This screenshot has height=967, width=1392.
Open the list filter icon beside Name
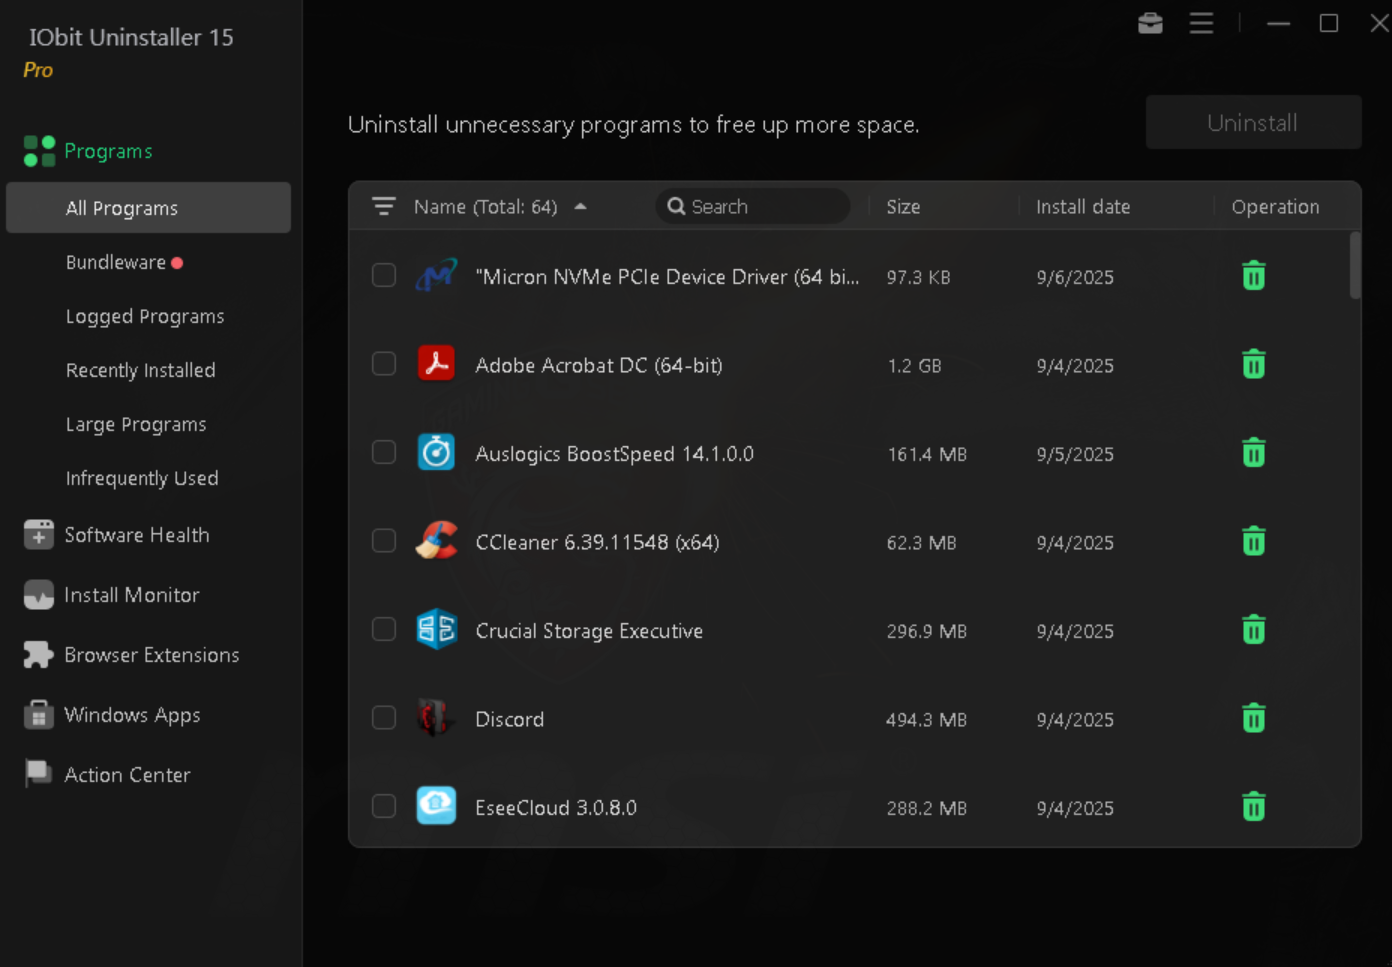click(x=384, y=206)
